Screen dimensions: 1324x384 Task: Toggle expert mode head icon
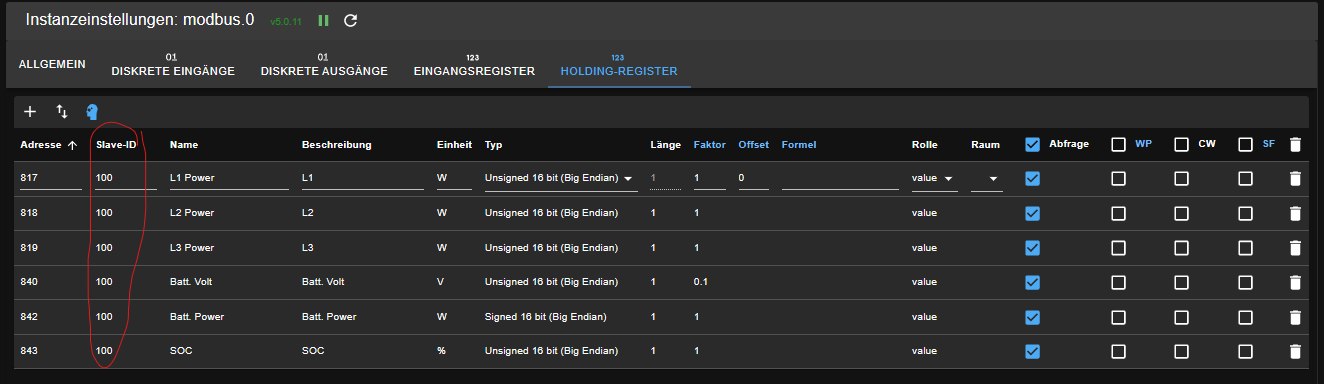click(92, 112)
